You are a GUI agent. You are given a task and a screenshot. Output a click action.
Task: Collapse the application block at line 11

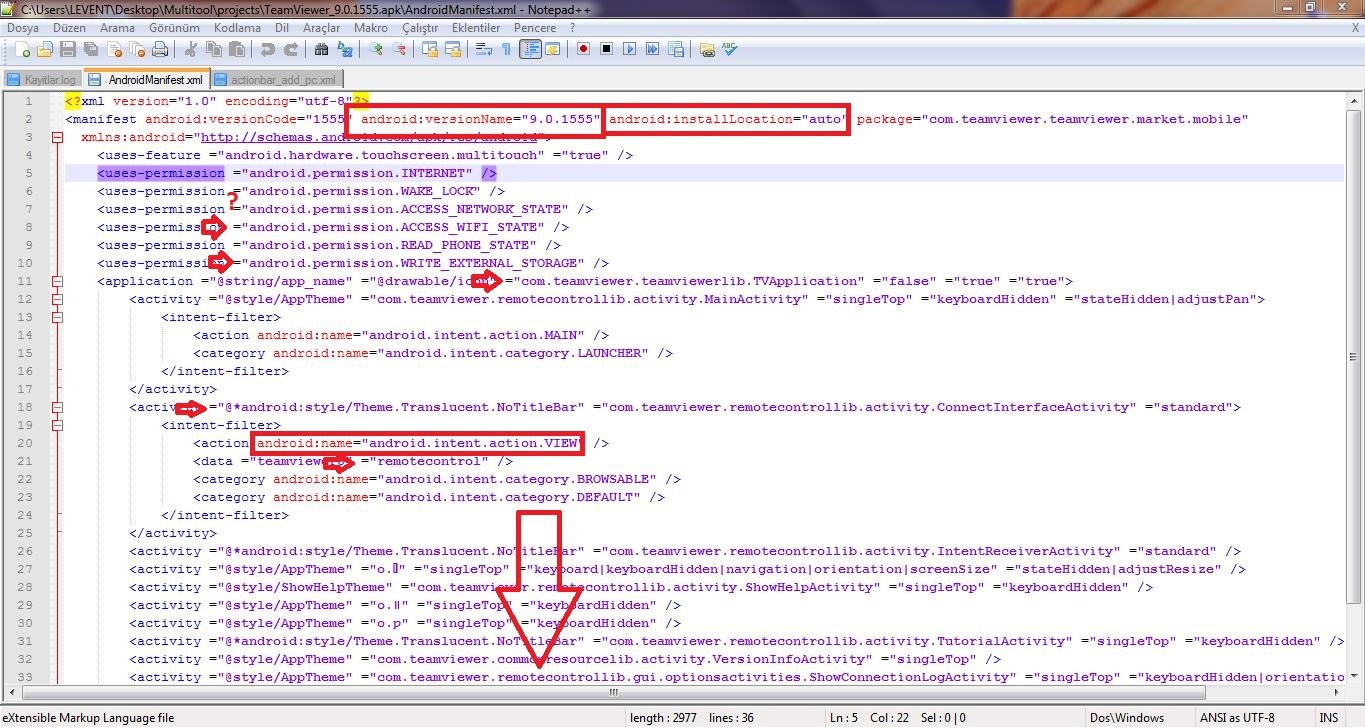[x=57, y=281]
